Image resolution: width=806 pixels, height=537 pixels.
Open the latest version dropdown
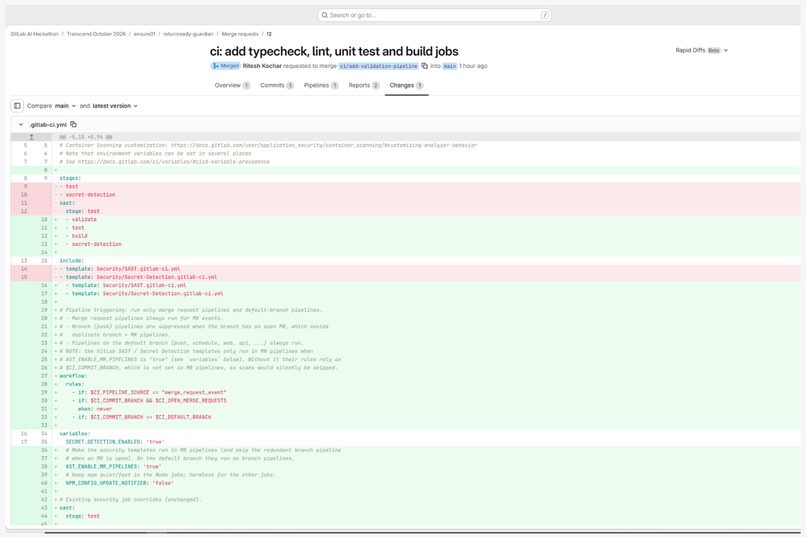coord(115,106)
